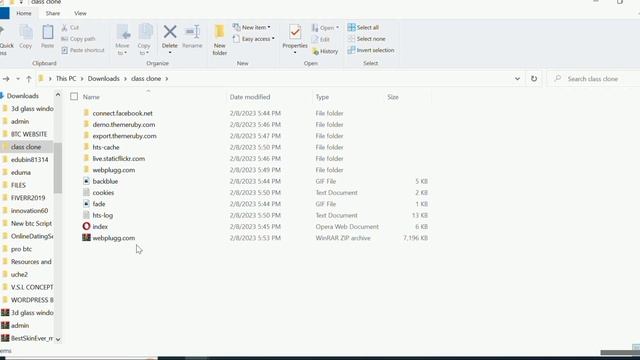Open the recent locations dropdown arrow
The image size is (640, 360).
(18, 78)
